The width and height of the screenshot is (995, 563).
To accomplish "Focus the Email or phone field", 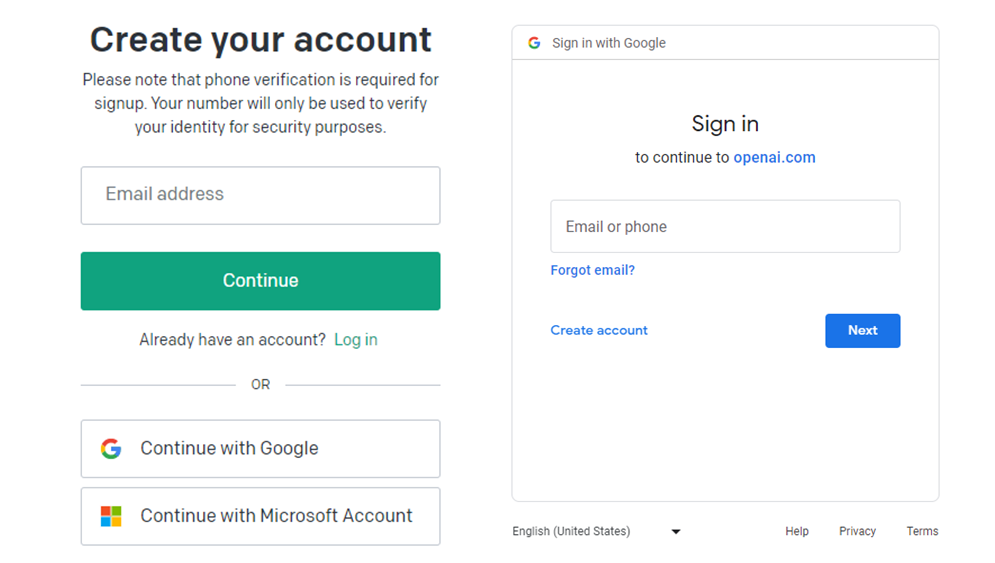I will [x=725, y=227].
